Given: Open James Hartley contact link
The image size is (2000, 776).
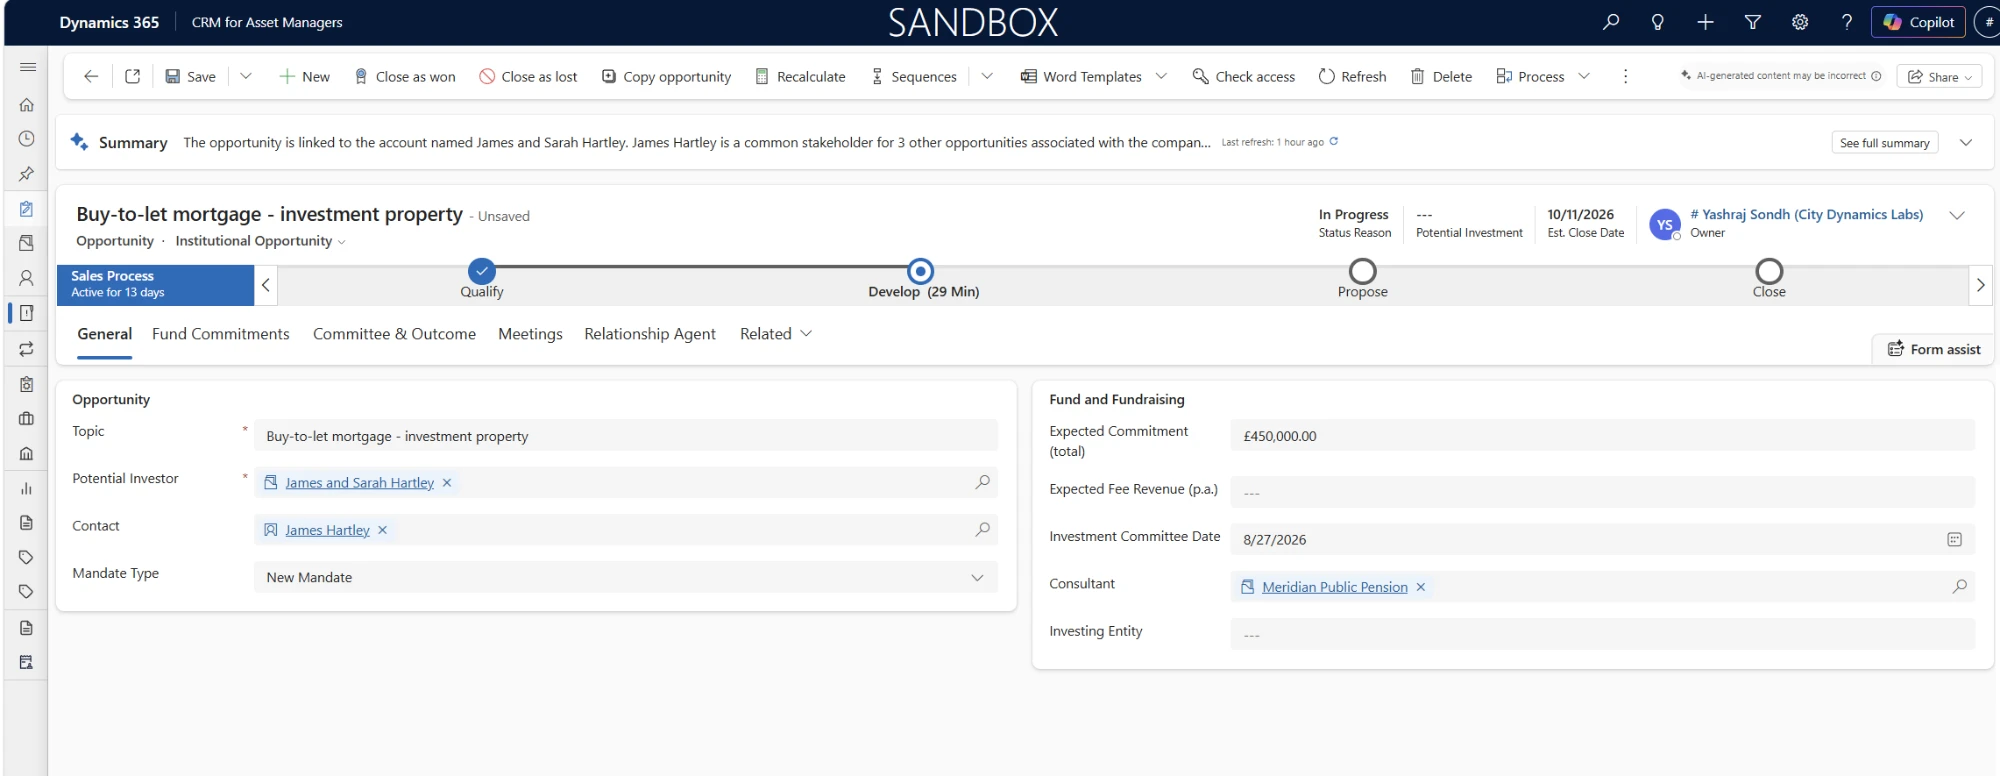Looking at the screenshot, I should [x=327, y=530].
